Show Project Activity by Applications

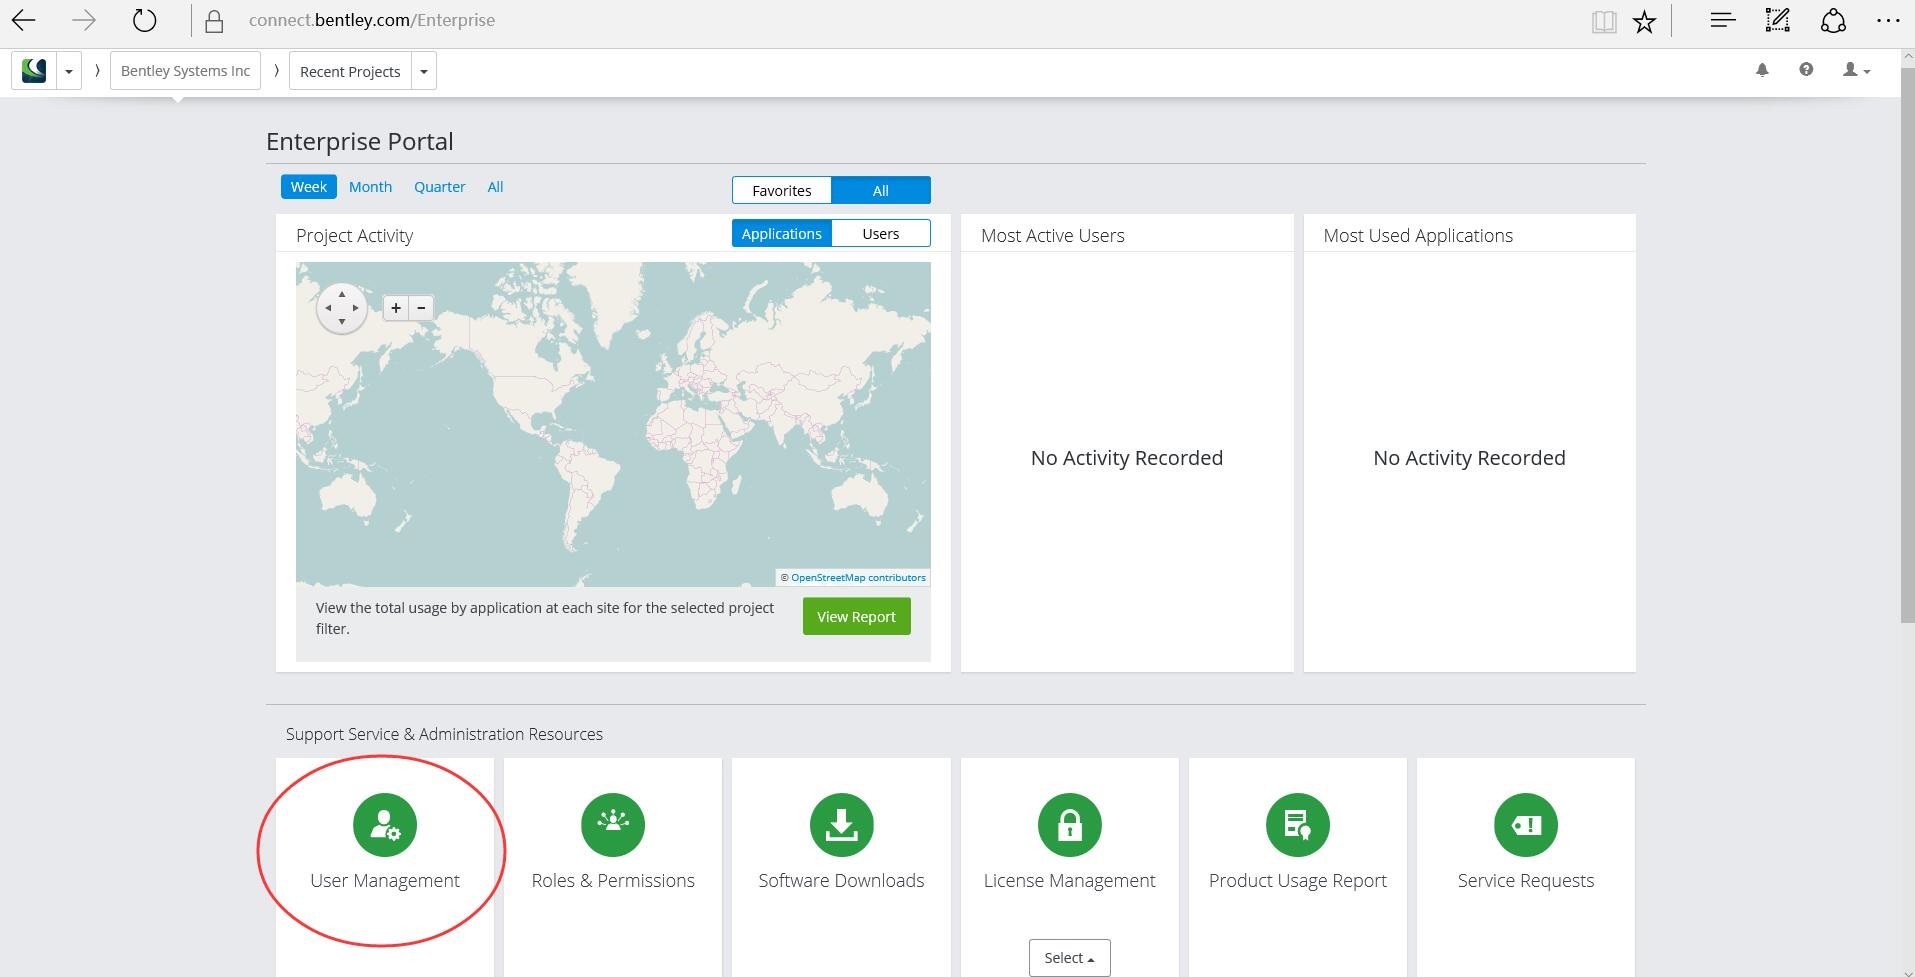(x=782, y=233)
